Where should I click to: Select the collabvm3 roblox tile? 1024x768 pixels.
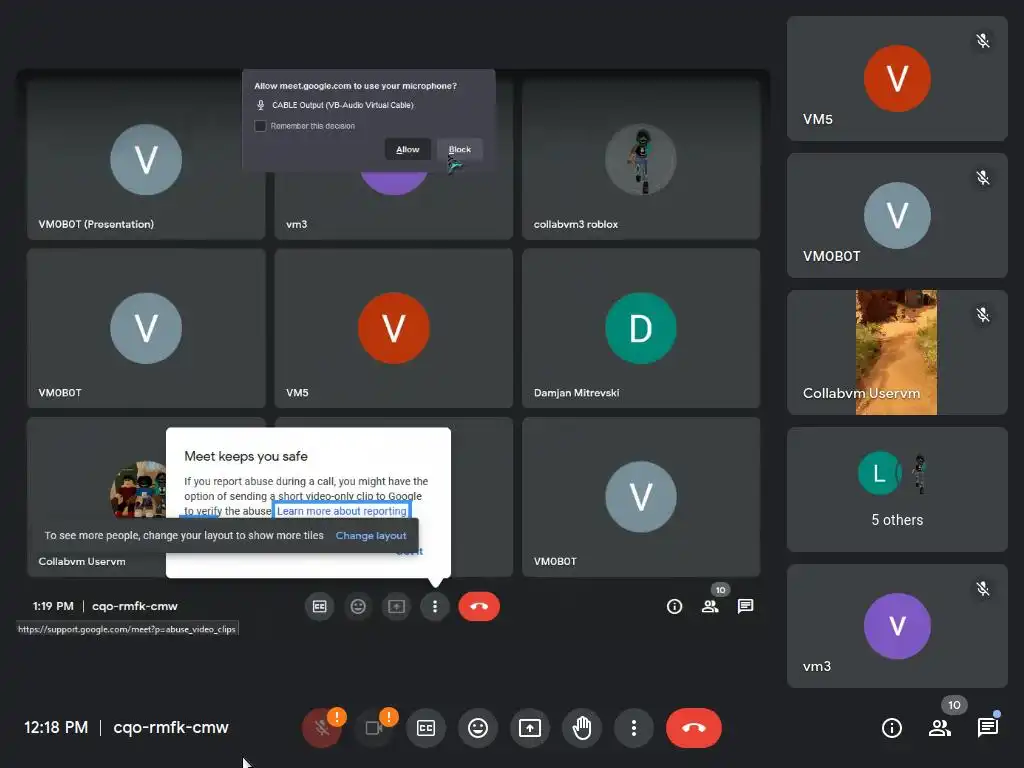(x=641, y=159)
